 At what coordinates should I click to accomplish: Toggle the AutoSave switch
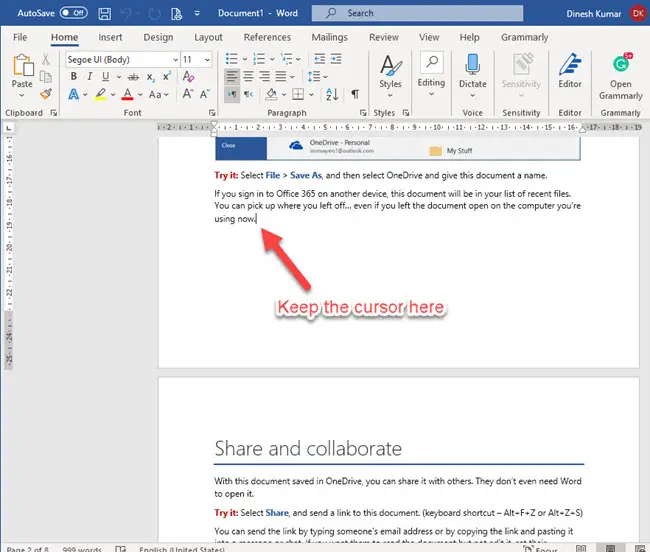73,13
